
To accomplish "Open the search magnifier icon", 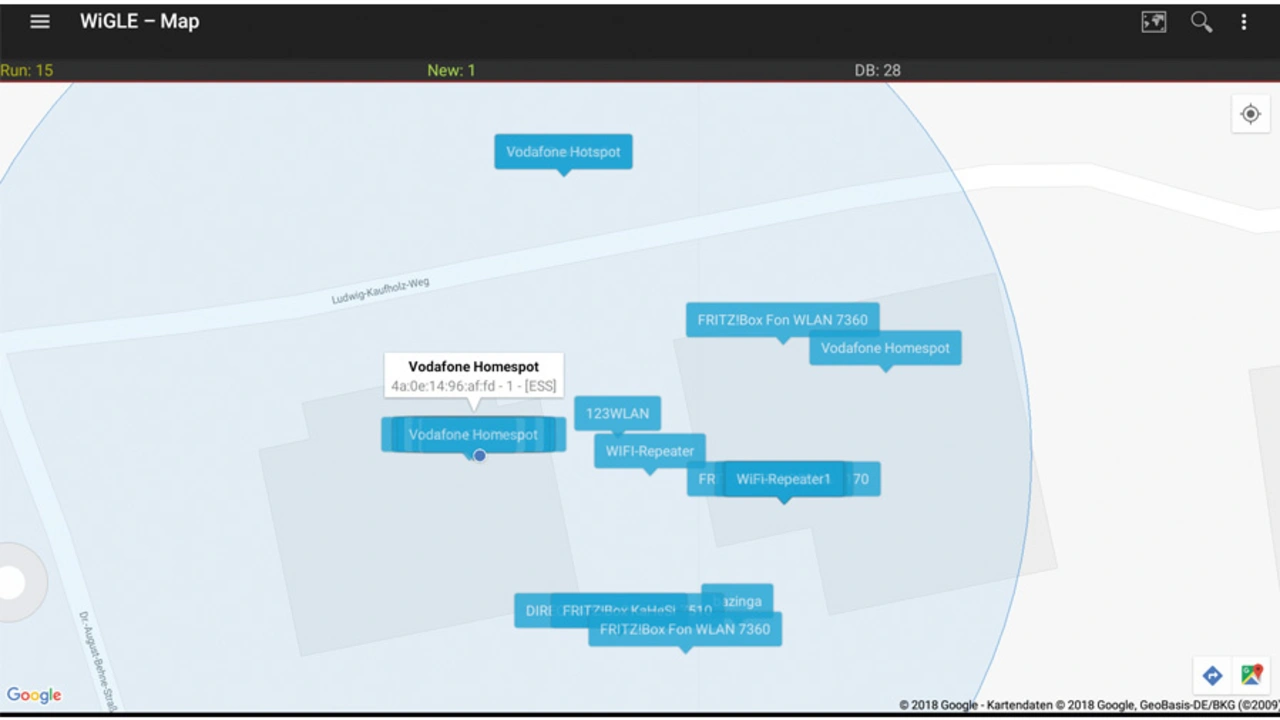I will coord(1201,22).
